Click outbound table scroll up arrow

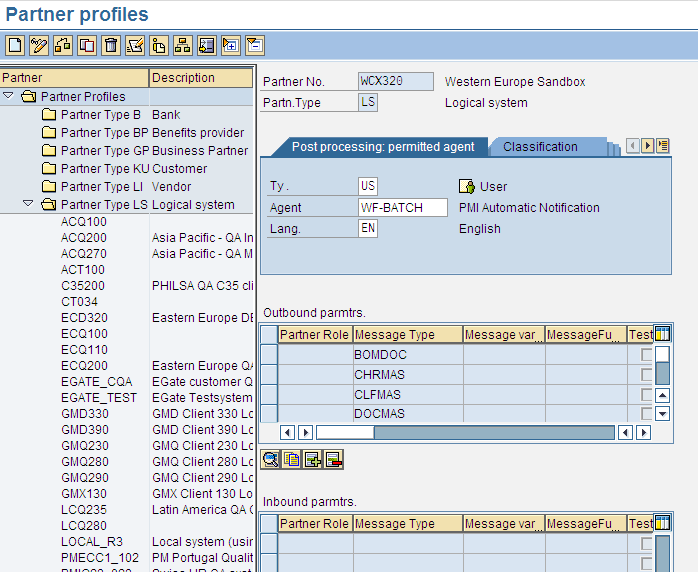click(663, 395)
